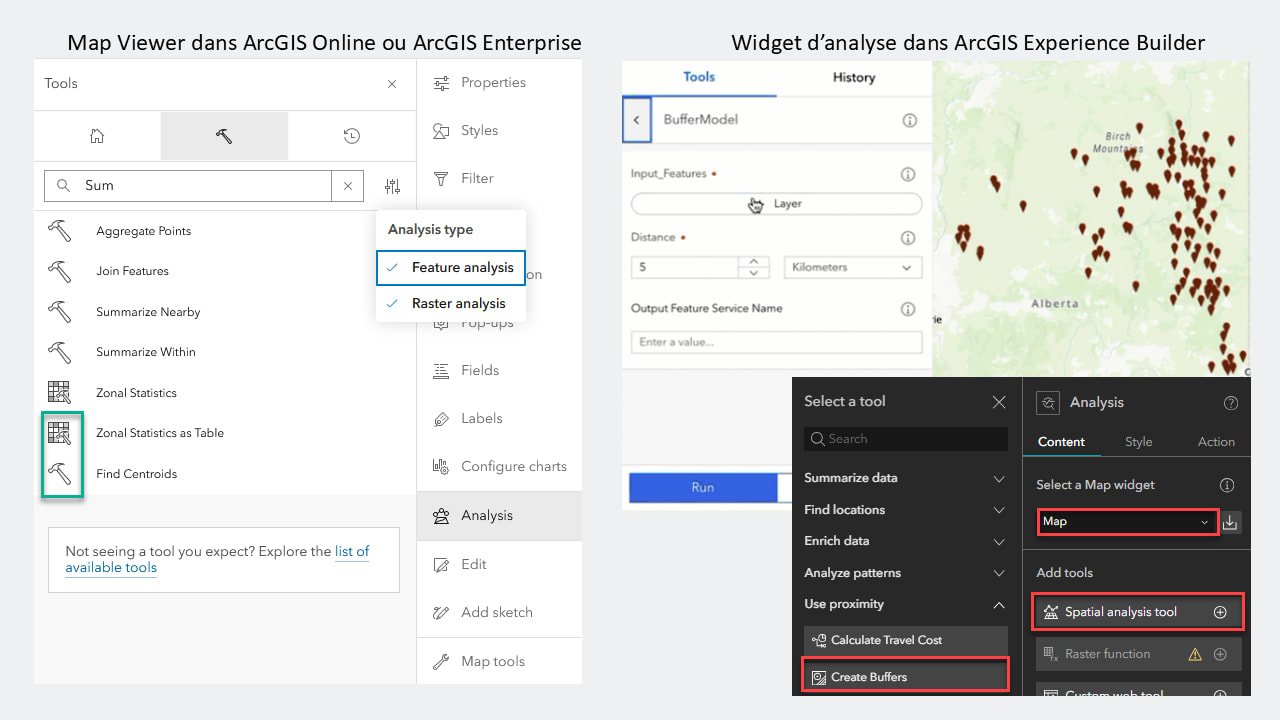Open the history clock tab icon
Viewport: 1280px width, 720px height.
pos(351,136)
